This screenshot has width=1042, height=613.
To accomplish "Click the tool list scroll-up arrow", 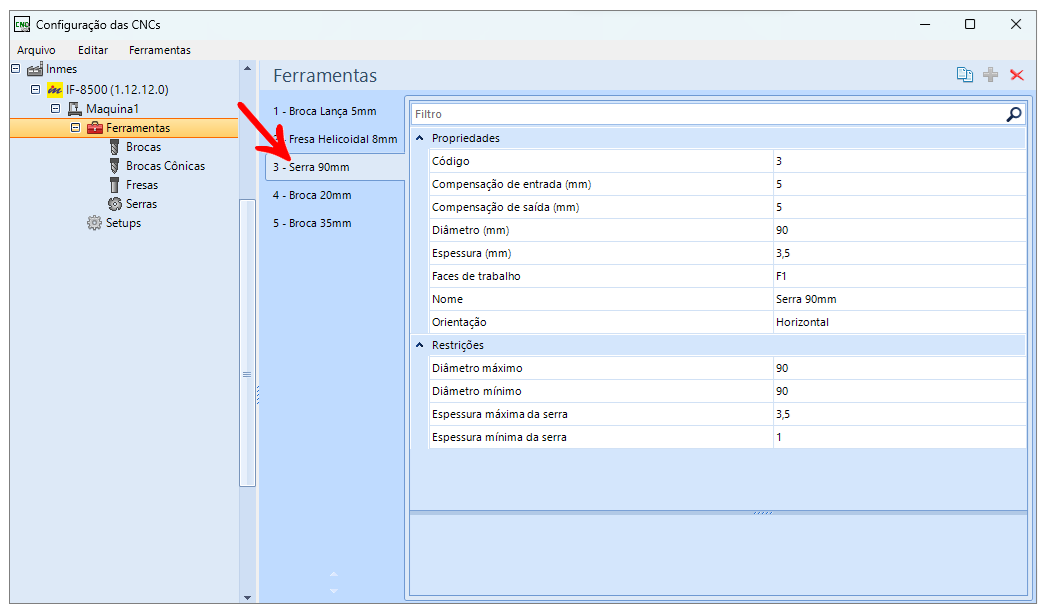I will point(334,574).
